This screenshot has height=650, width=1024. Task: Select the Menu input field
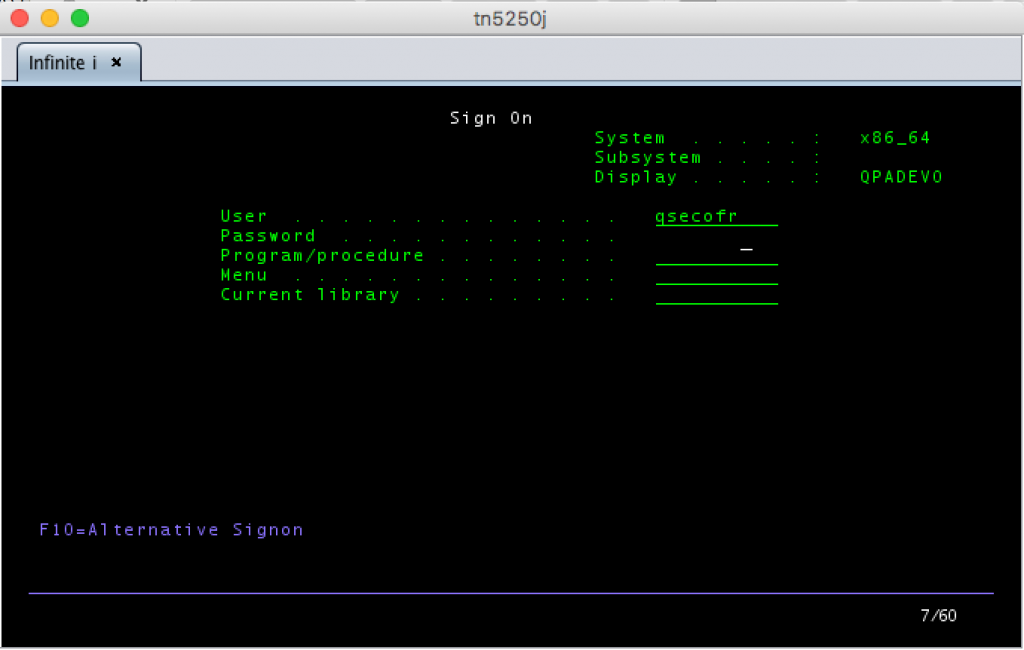click(716, 276)
